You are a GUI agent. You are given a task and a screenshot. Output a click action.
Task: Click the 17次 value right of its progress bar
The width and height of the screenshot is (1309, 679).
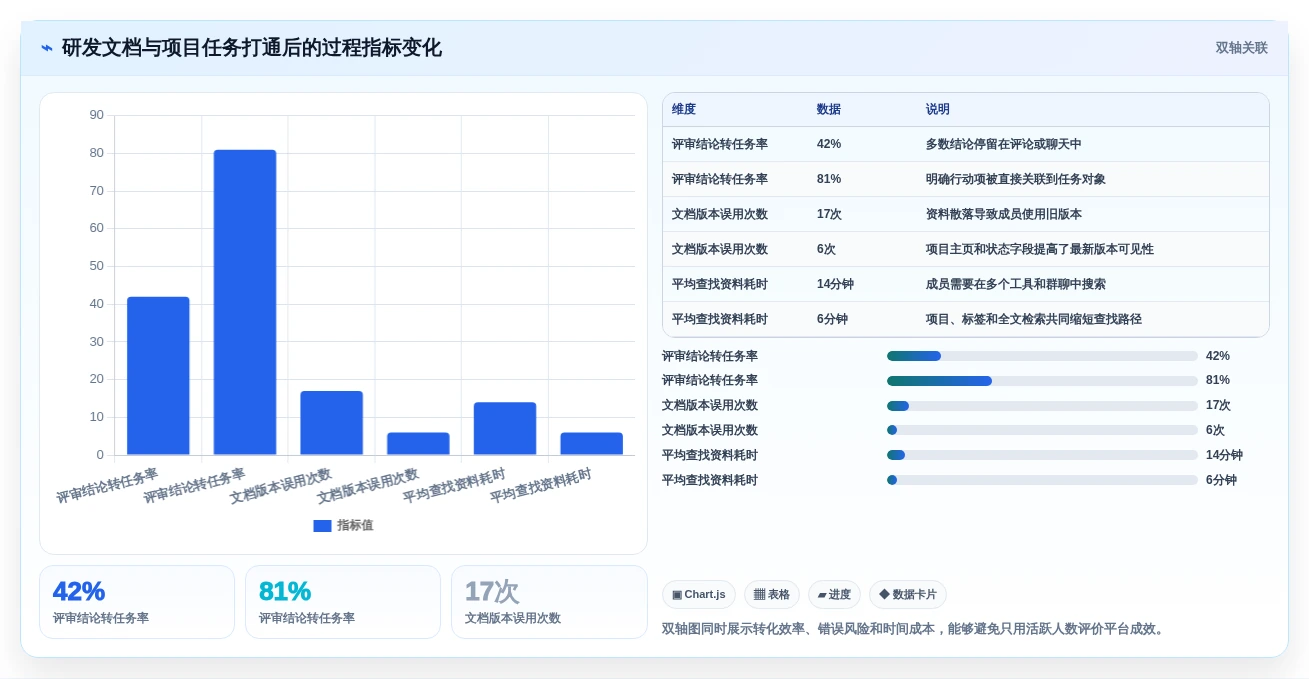pos(1218,405)
